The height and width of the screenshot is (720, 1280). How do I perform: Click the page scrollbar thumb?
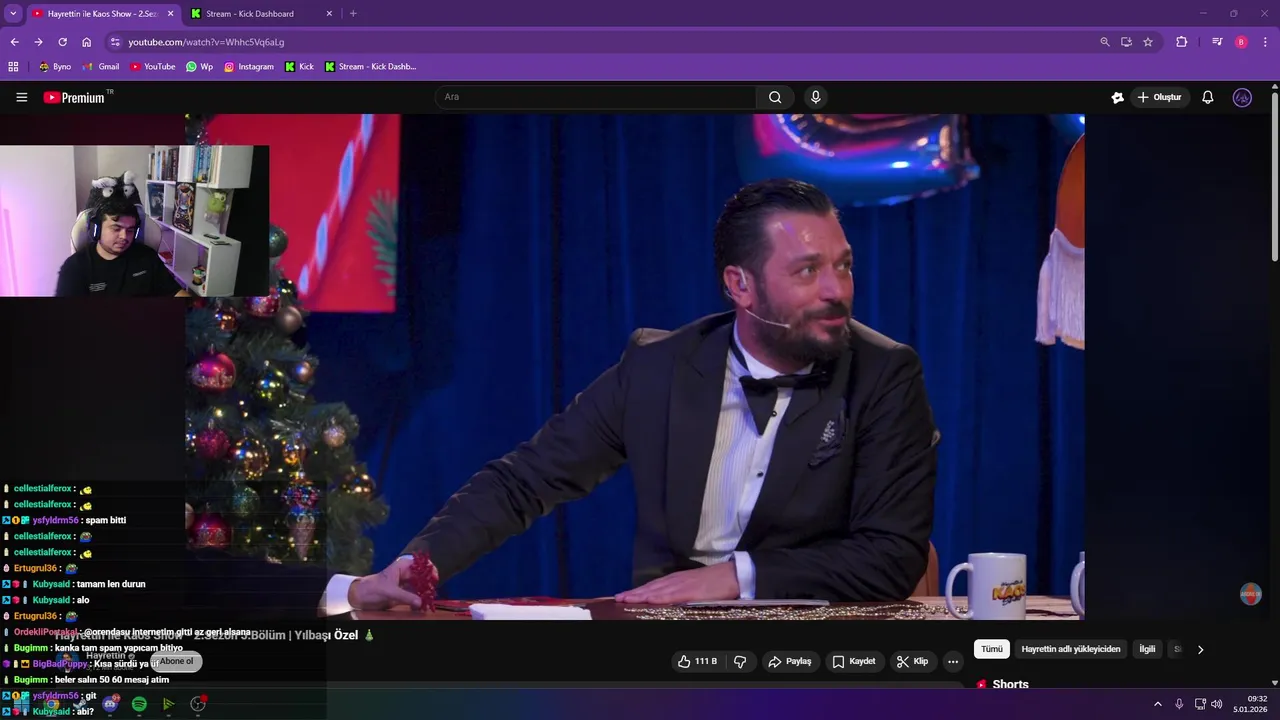(1274, 175)
